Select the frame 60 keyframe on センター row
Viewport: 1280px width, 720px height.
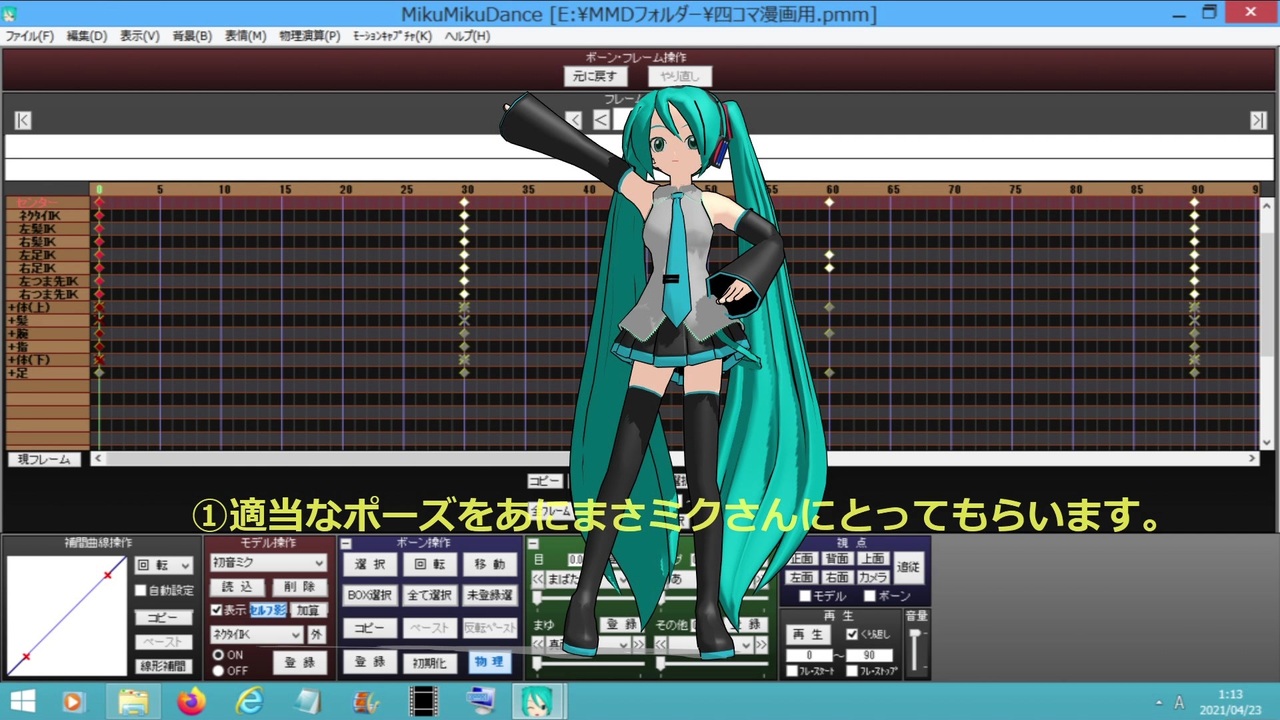(x=829, y=202)
